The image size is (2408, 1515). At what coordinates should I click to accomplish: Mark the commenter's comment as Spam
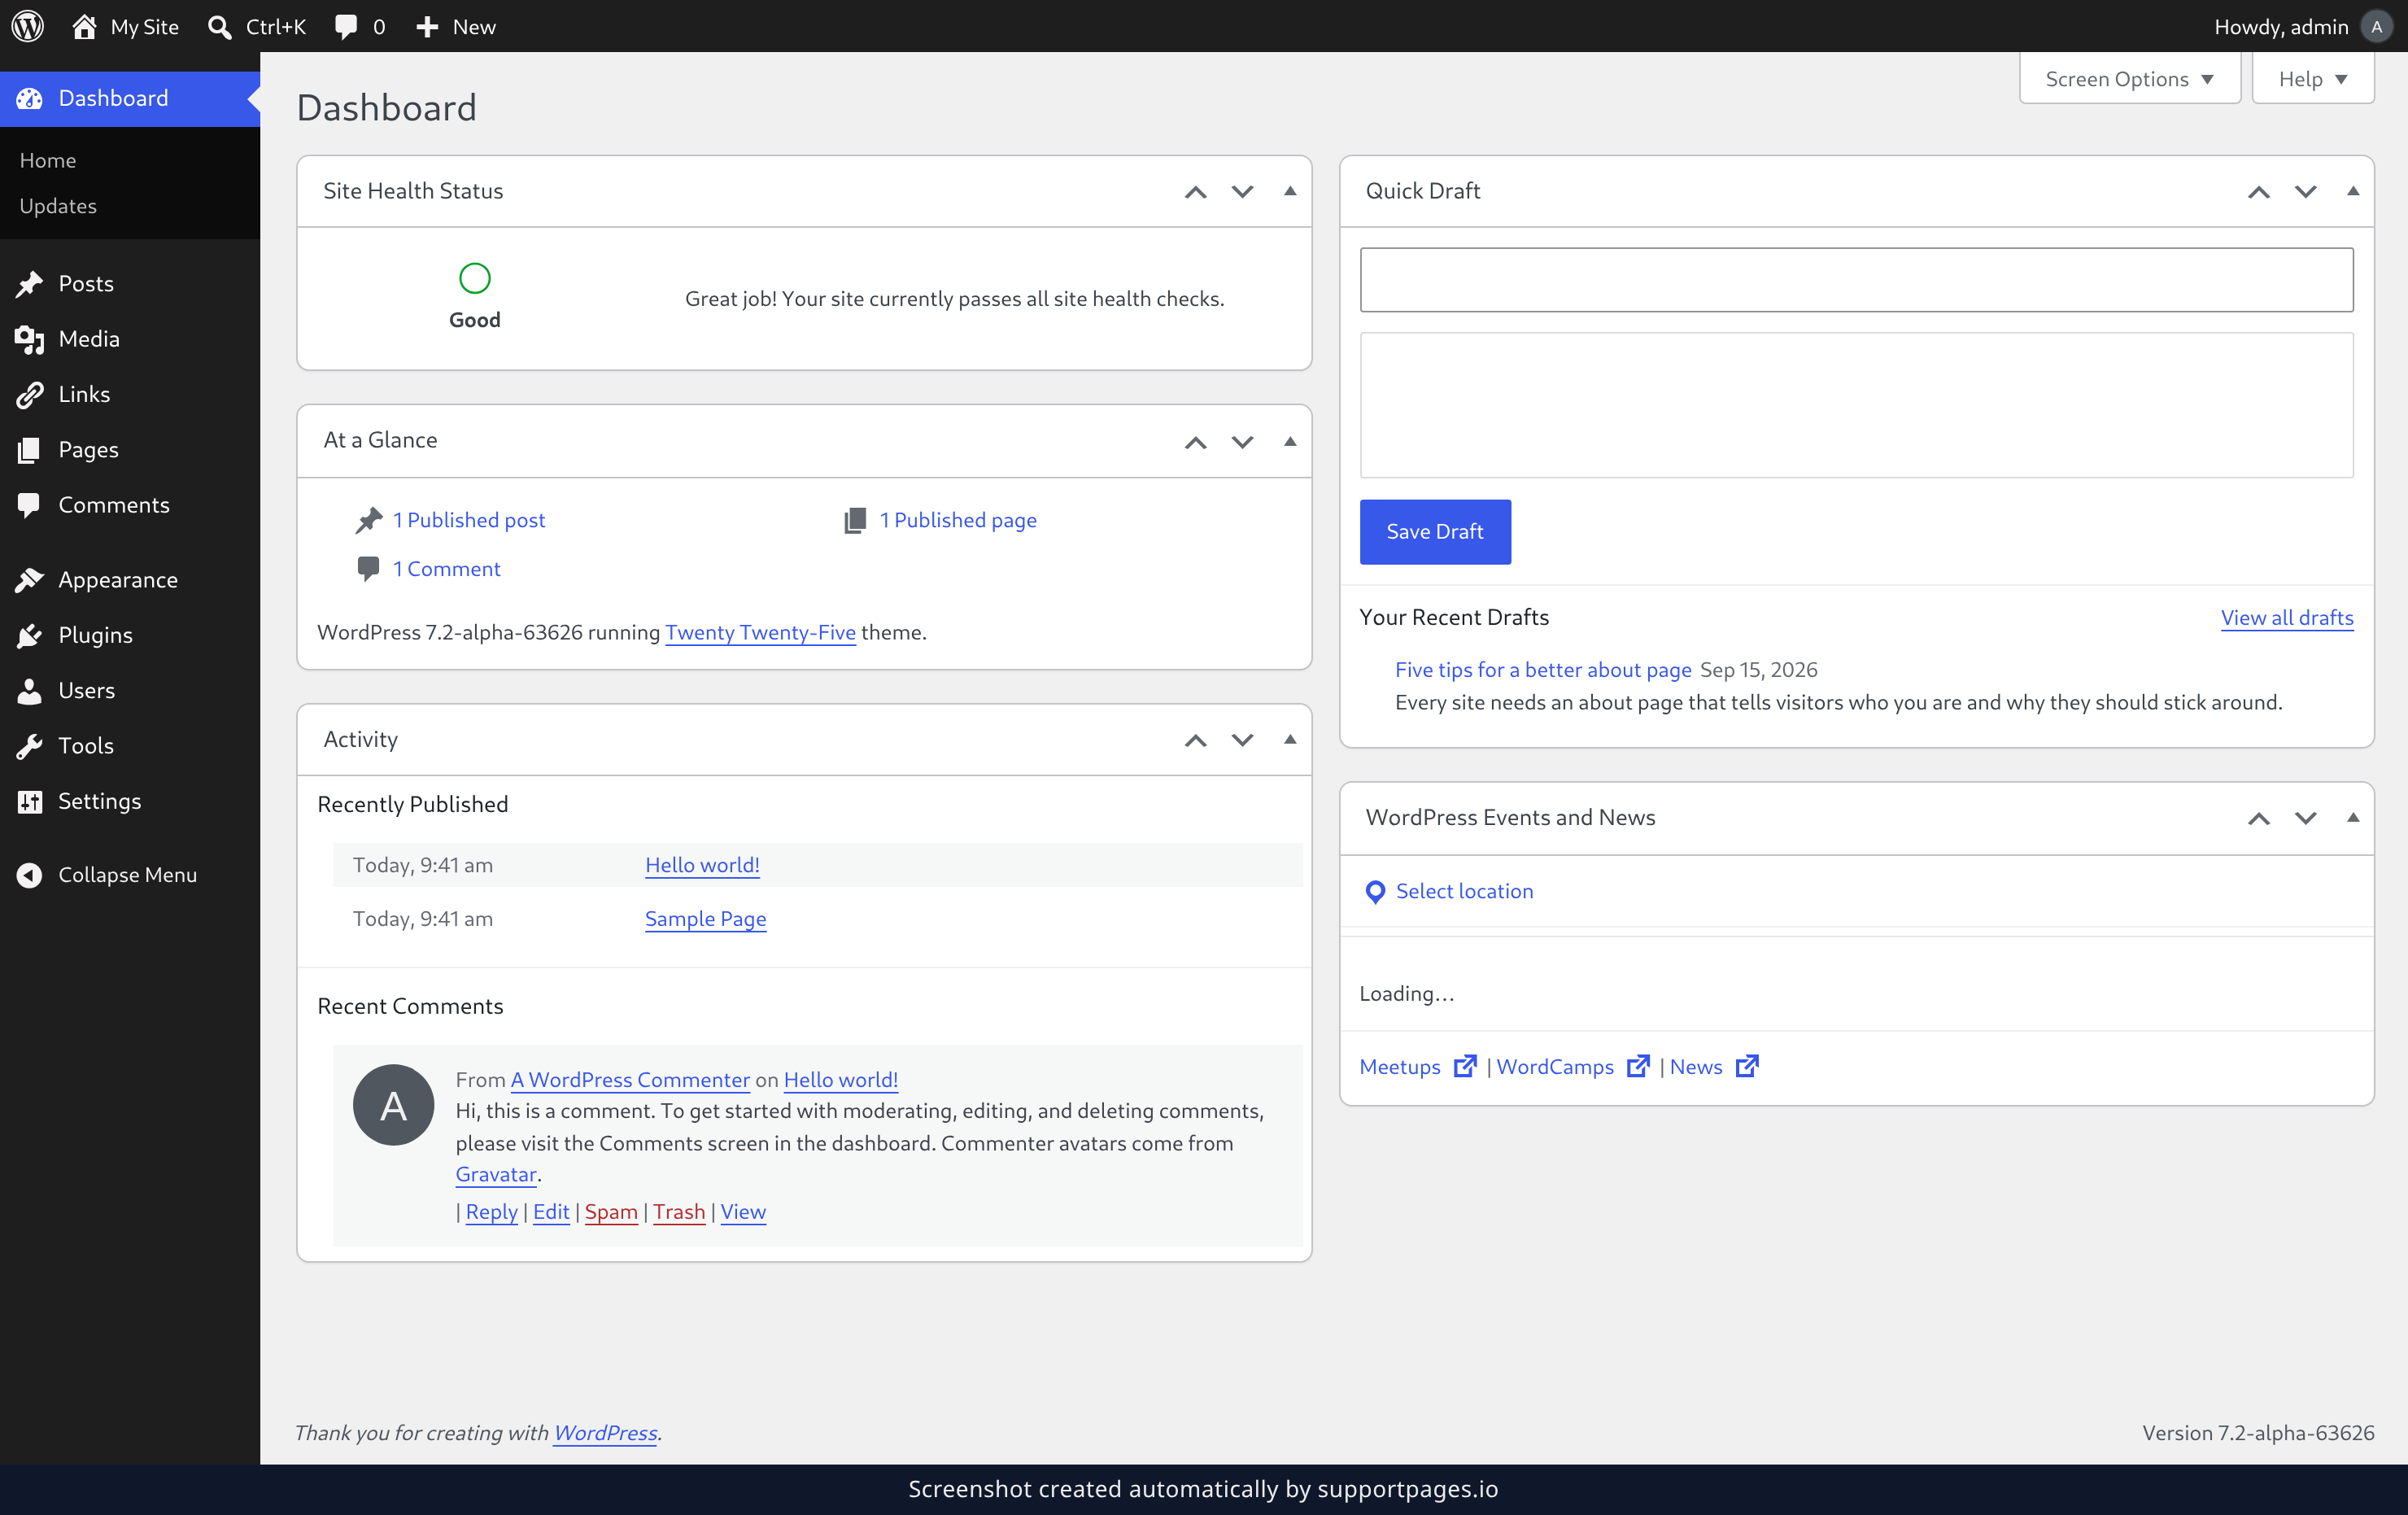pyautogui.click(x=611, y=1212)
